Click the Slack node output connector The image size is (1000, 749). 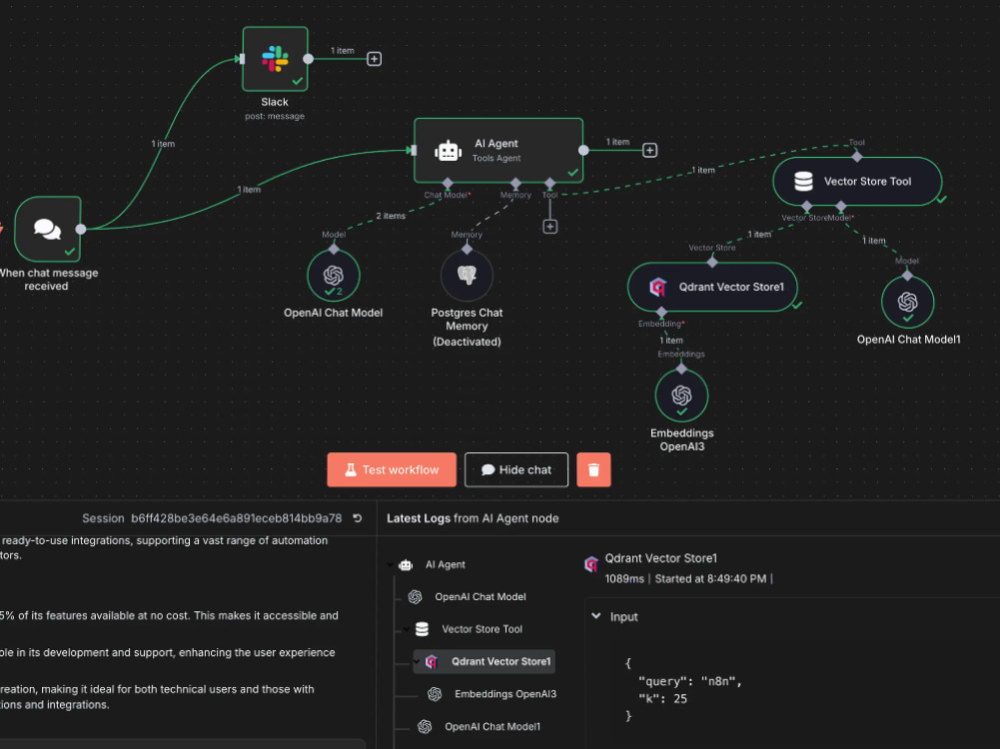[x=308, y=59]
